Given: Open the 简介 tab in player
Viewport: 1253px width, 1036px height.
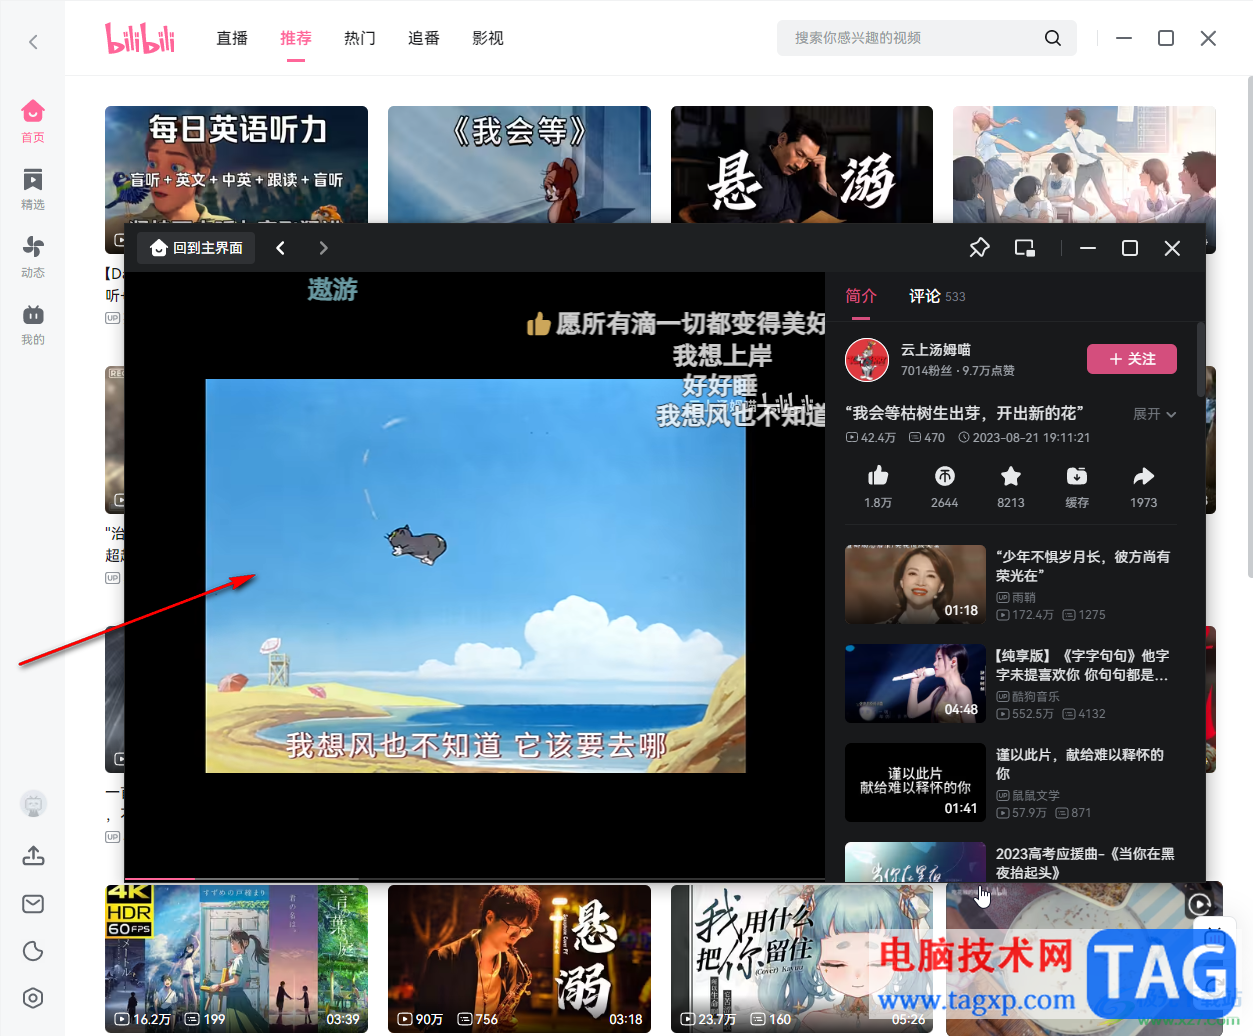Looking at the screenshot, I should (x=861, y=296).
